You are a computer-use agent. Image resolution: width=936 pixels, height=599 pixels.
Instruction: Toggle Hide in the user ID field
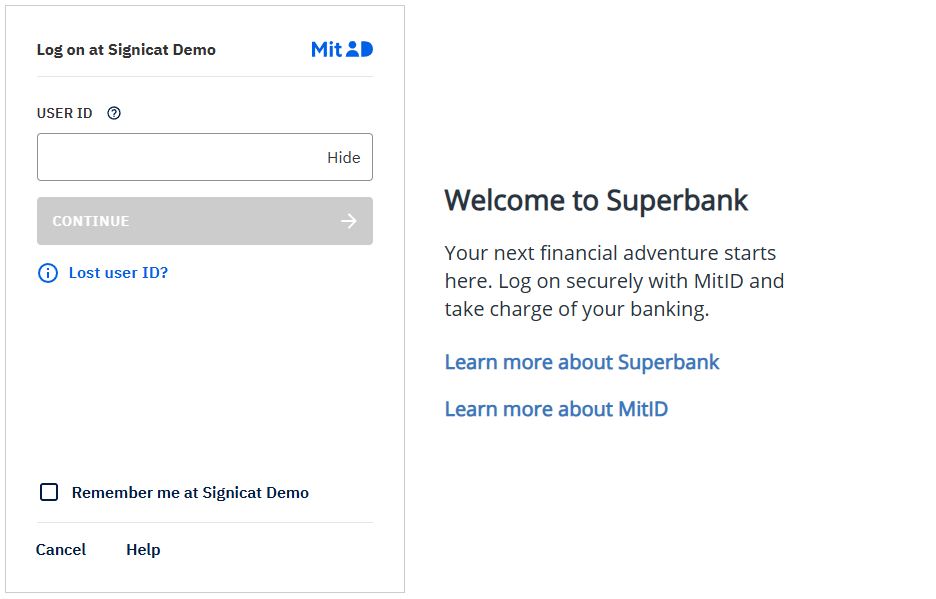coord(344,158)
